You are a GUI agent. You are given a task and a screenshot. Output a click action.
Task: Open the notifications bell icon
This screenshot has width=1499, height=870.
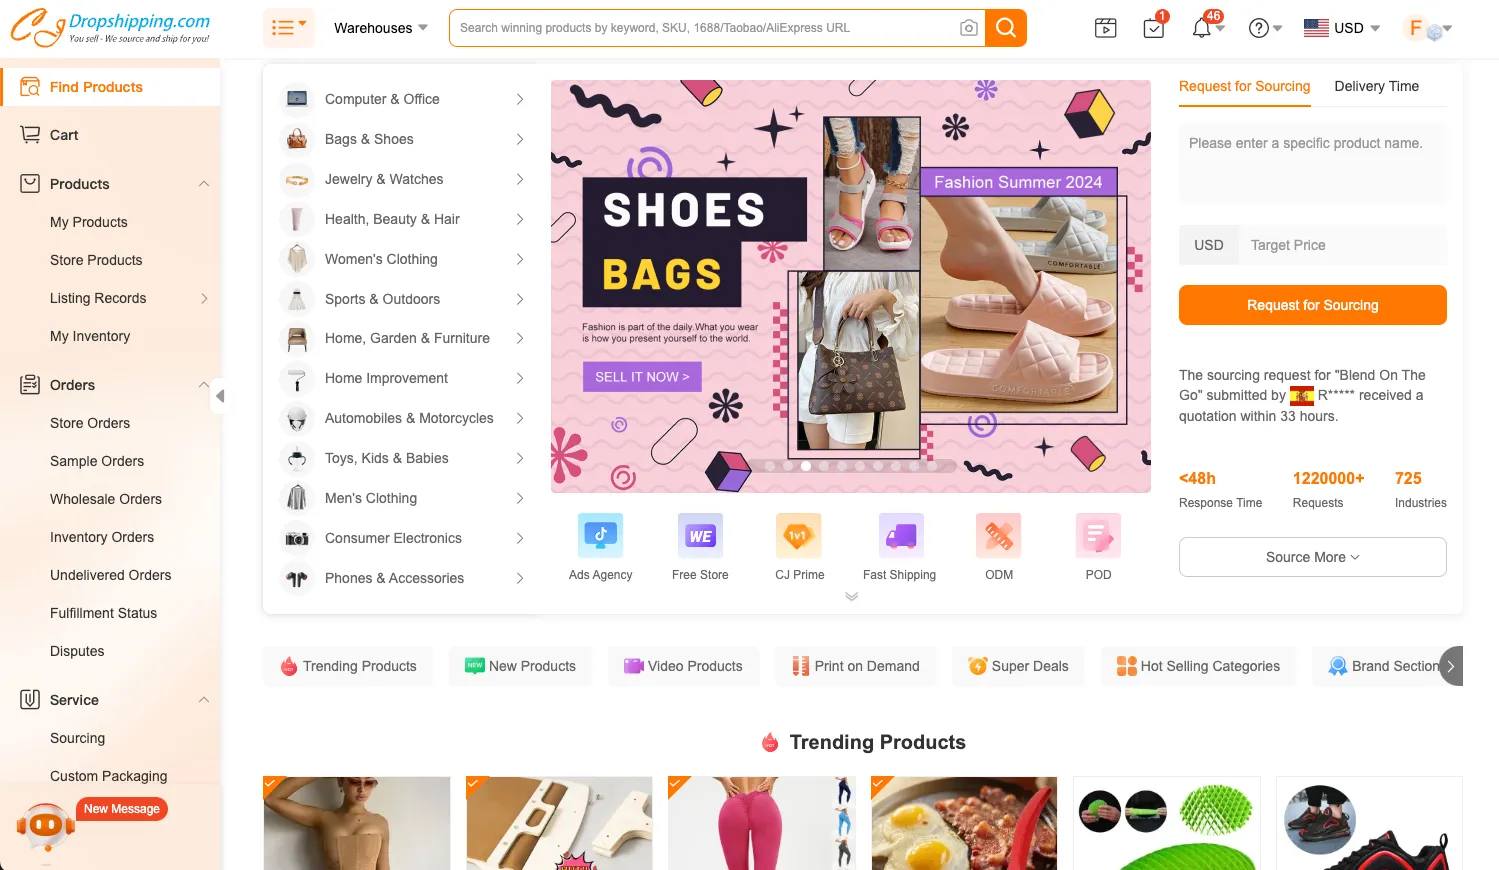coord(1202,28)
